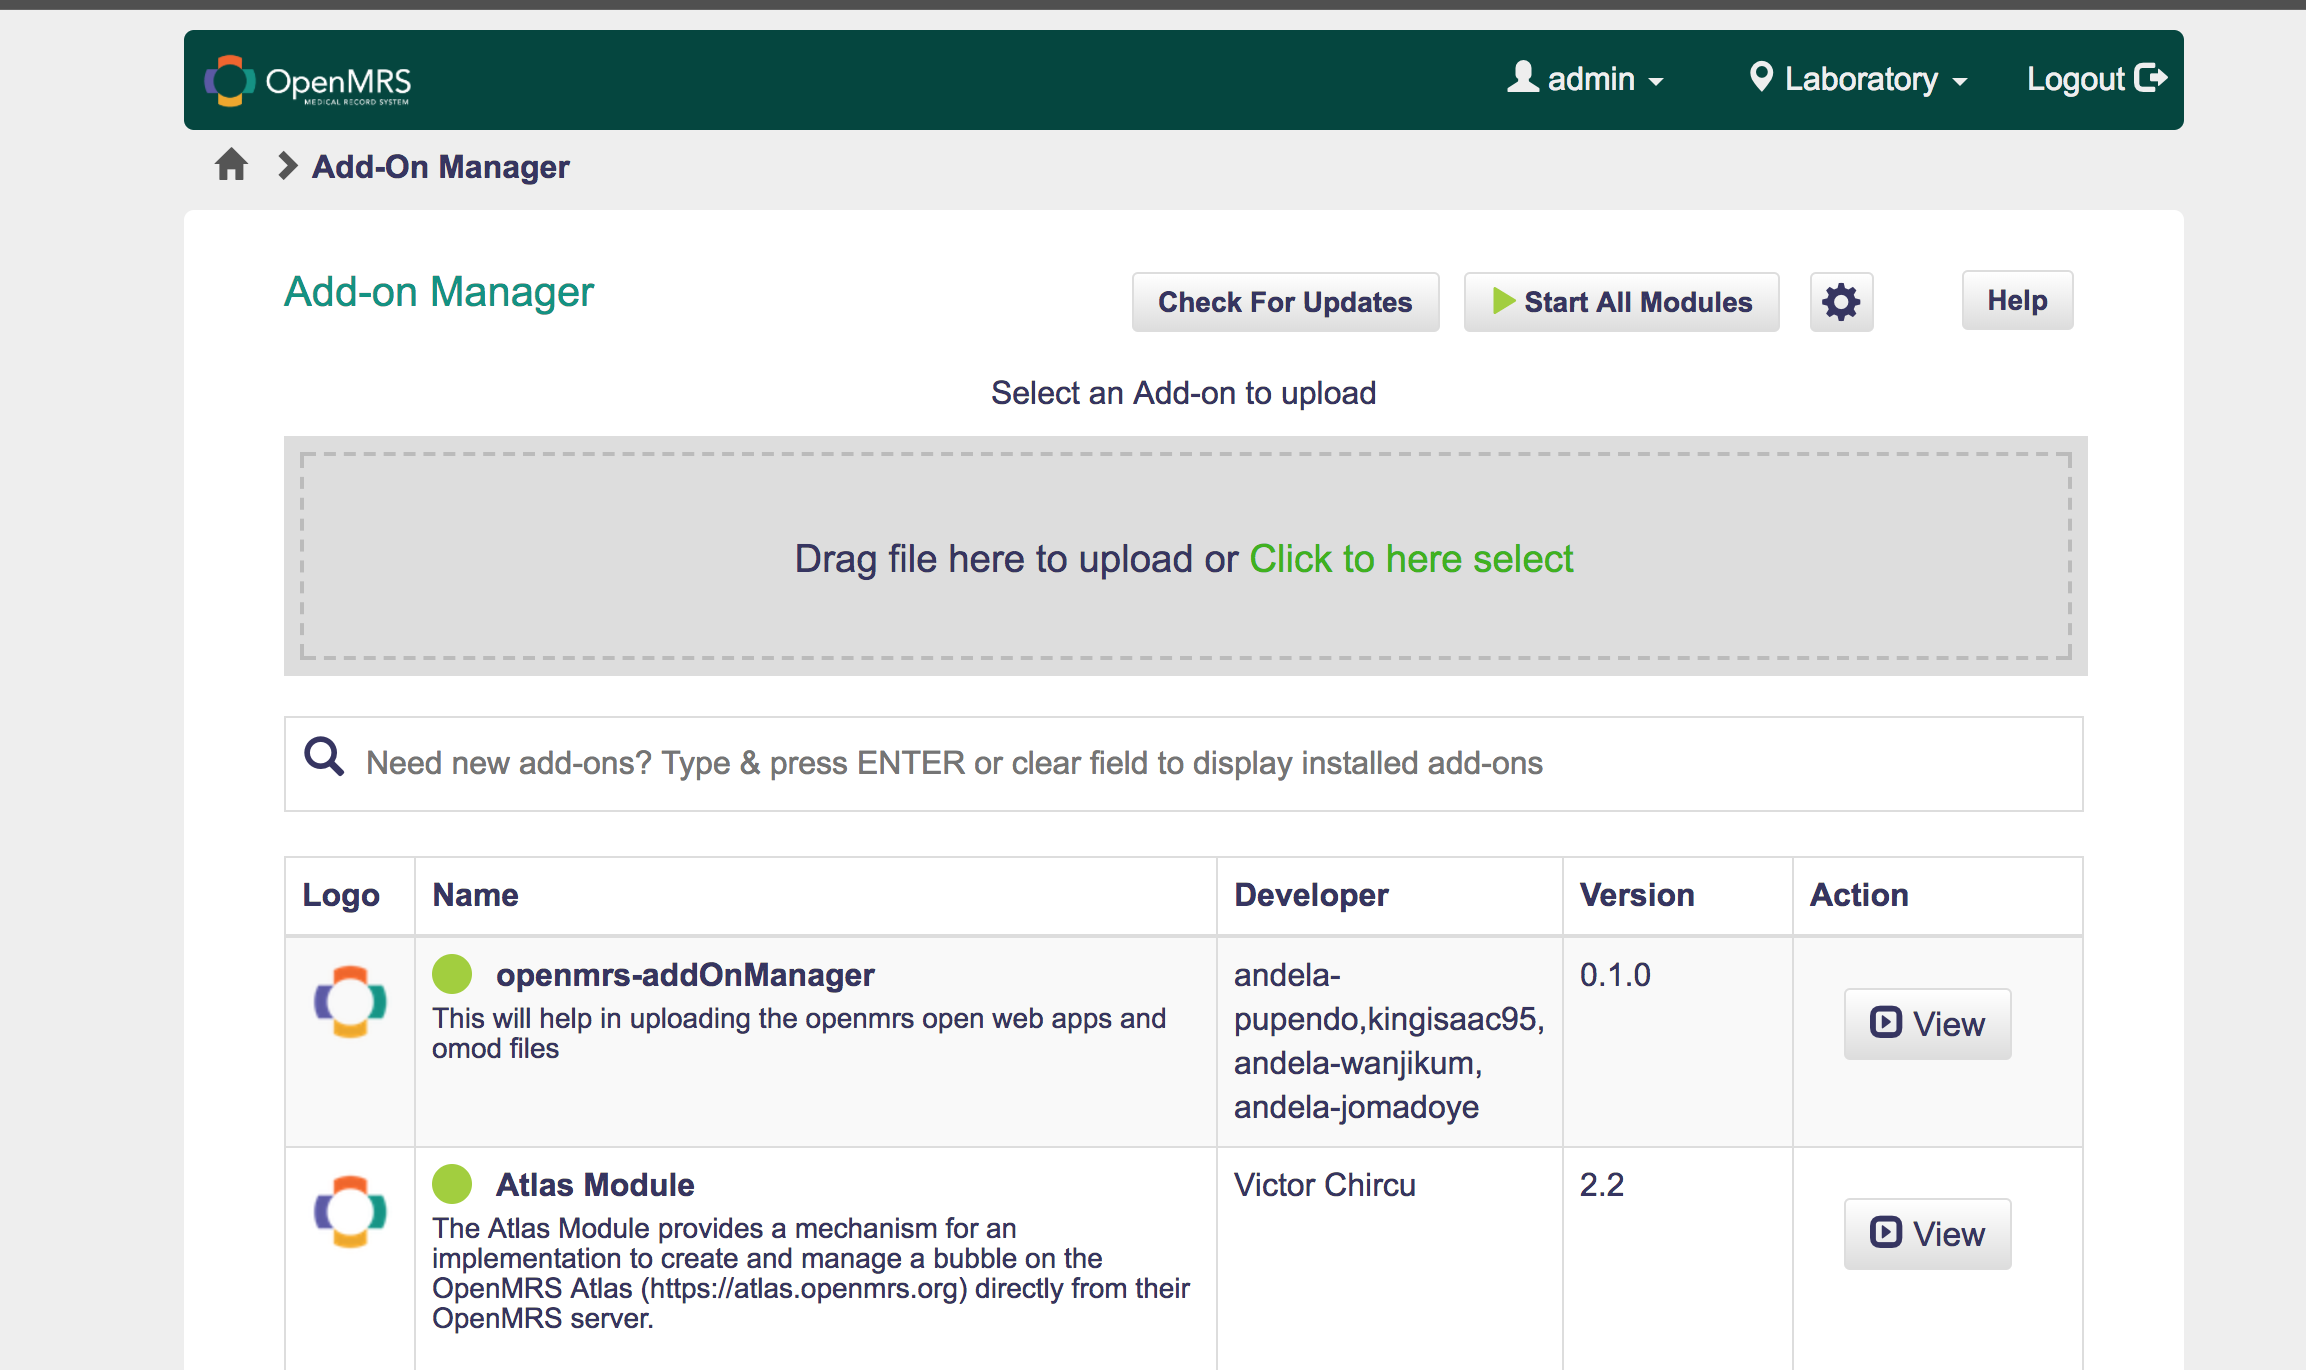Screen dimensions: 2306x1370
Task: Click the 'Click to here select' upload link
Action: [1411, 559]
